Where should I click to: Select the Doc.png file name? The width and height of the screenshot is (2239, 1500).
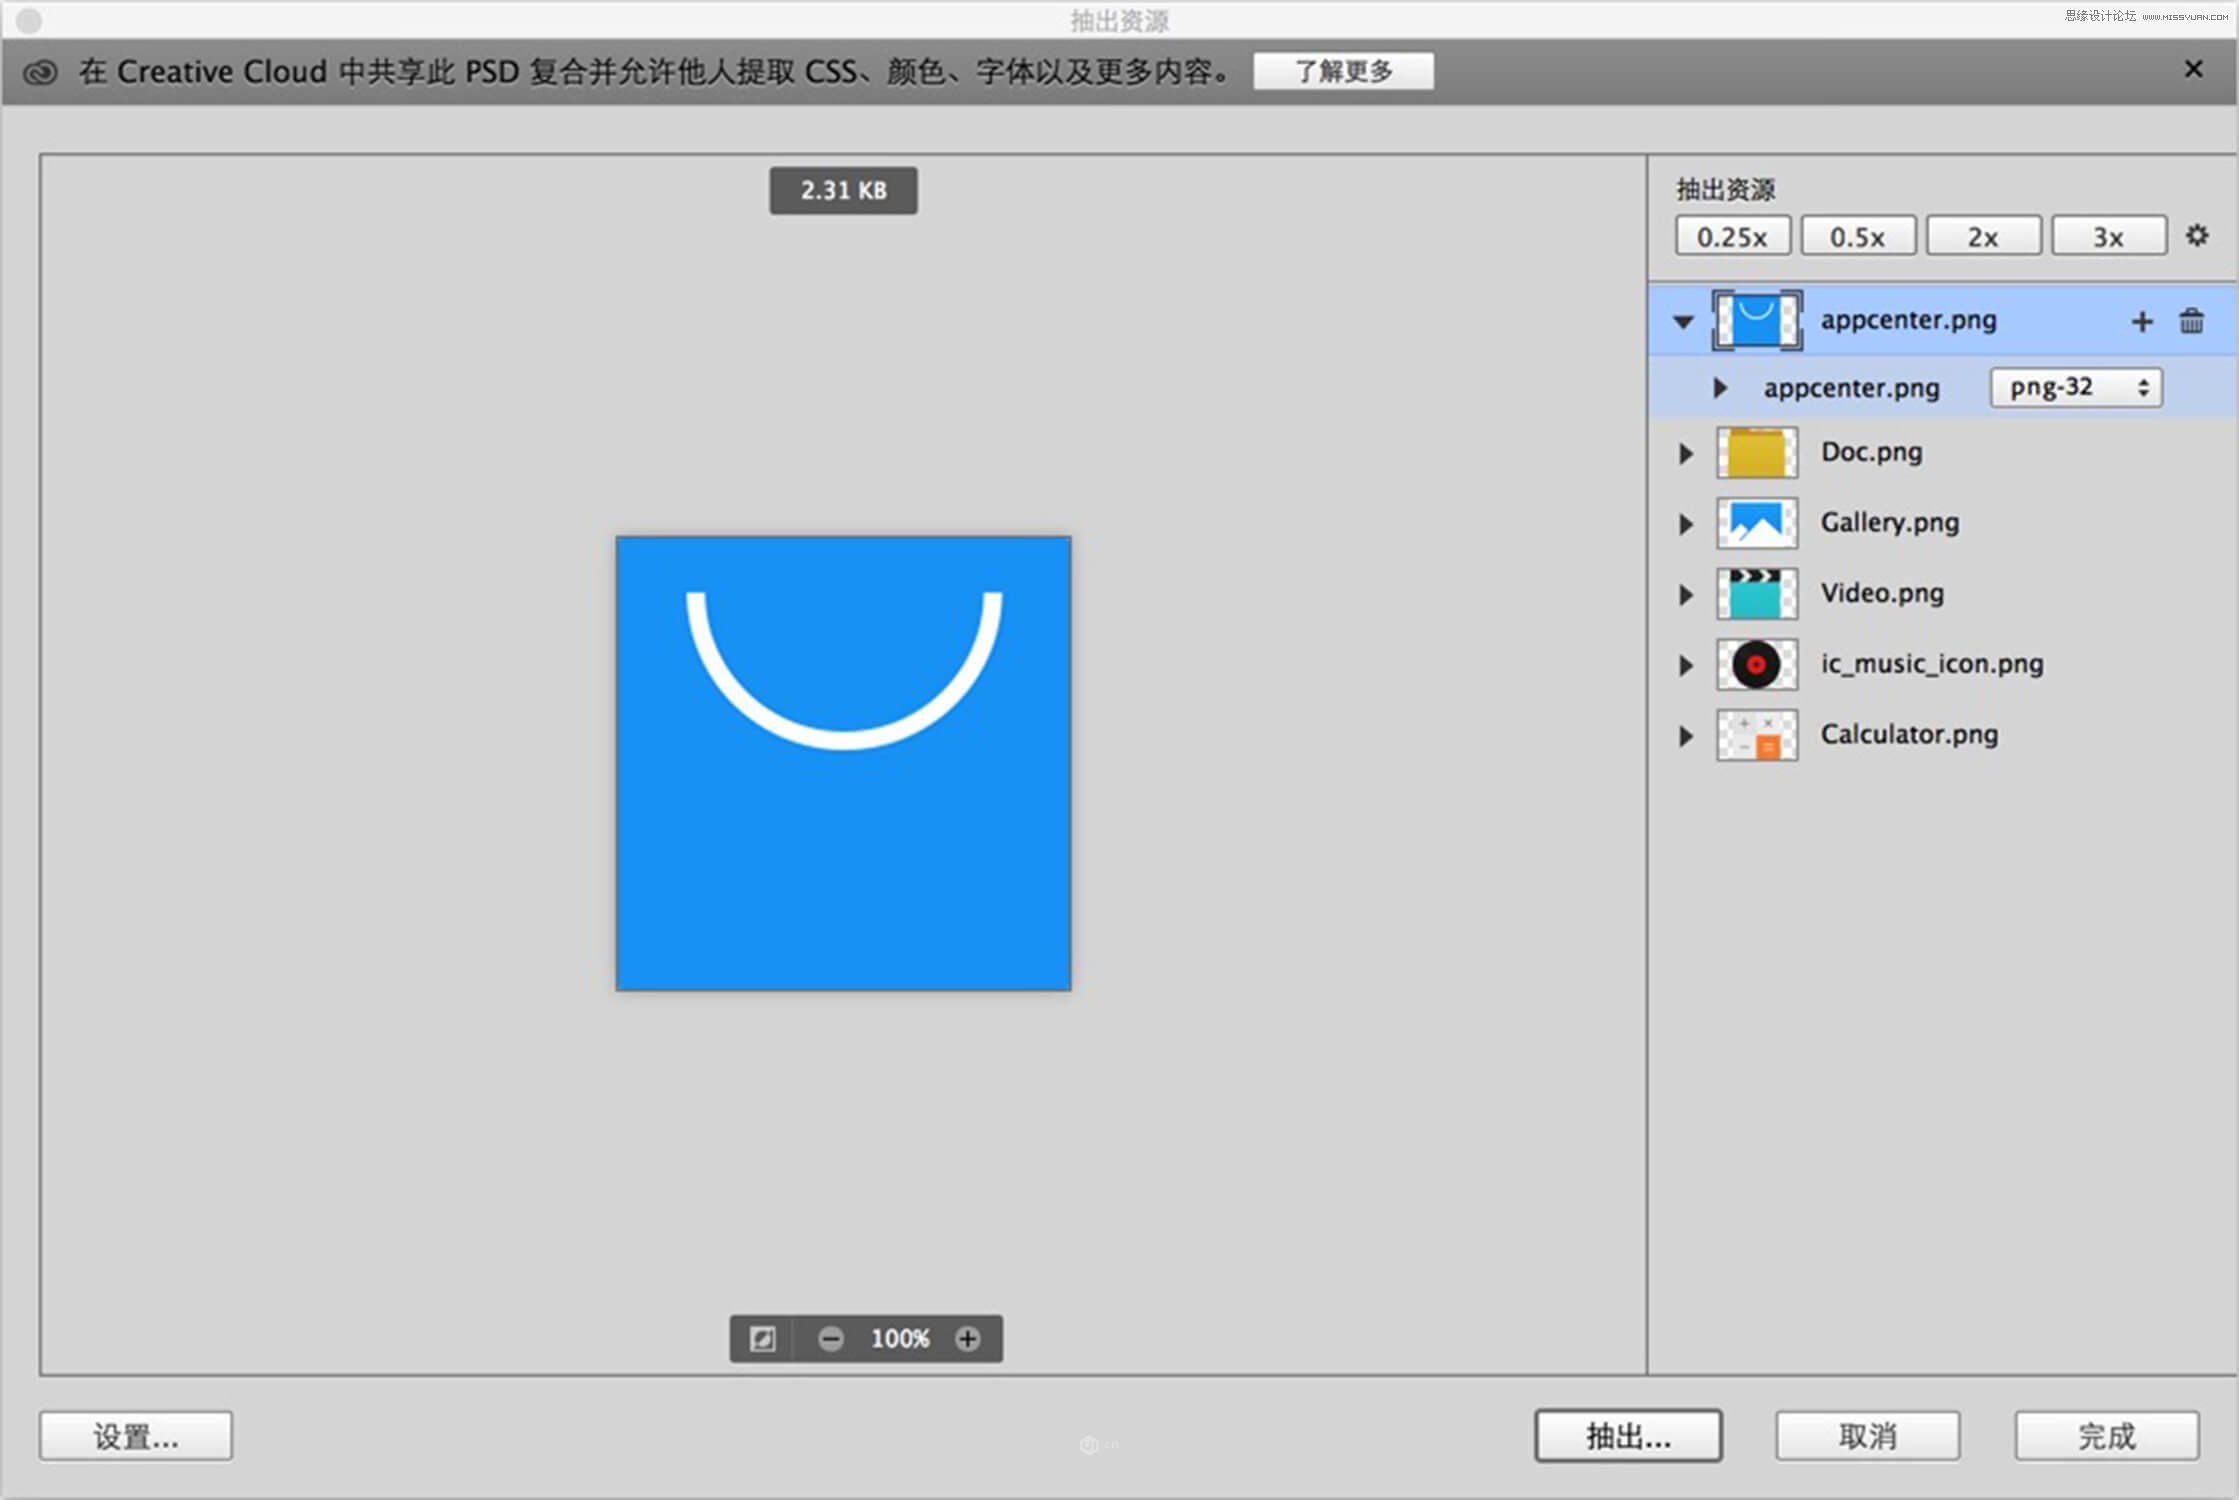tap(1871, 452)
